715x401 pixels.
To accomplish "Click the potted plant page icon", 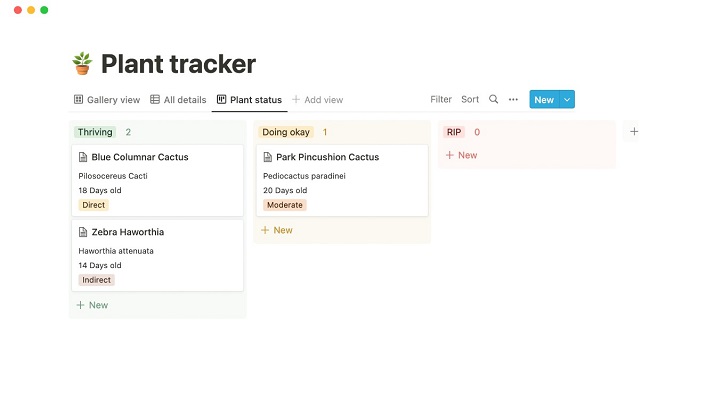I will (82, 64).
